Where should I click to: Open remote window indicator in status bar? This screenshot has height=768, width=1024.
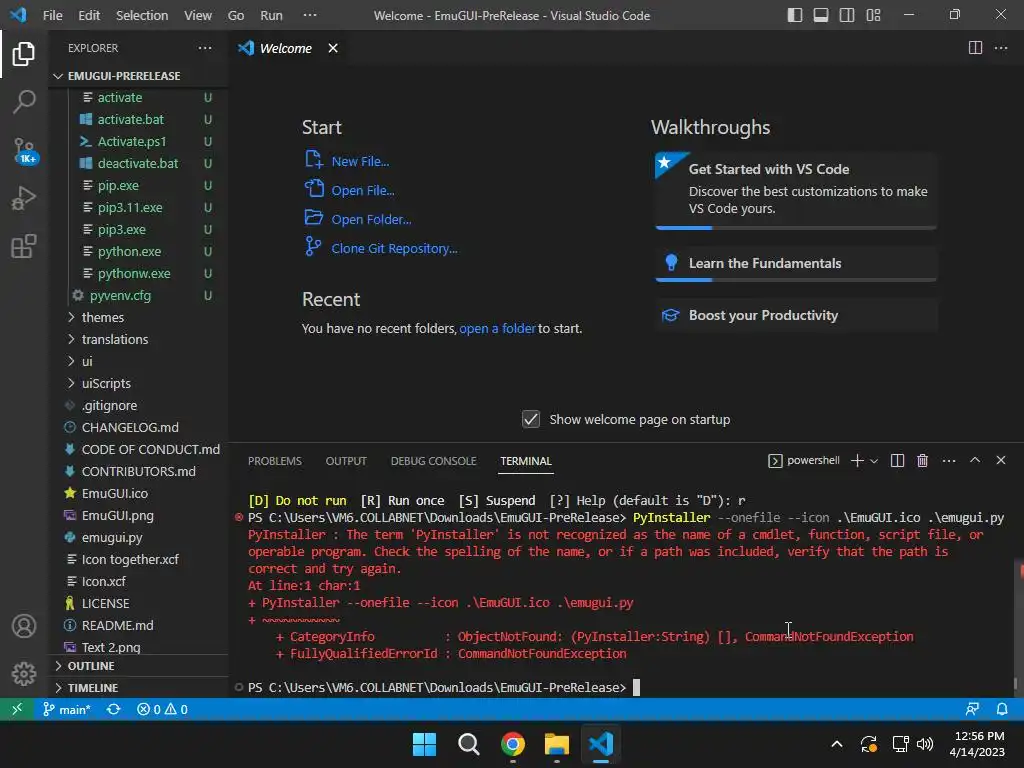pyautogui.click(x=17, y=709)
